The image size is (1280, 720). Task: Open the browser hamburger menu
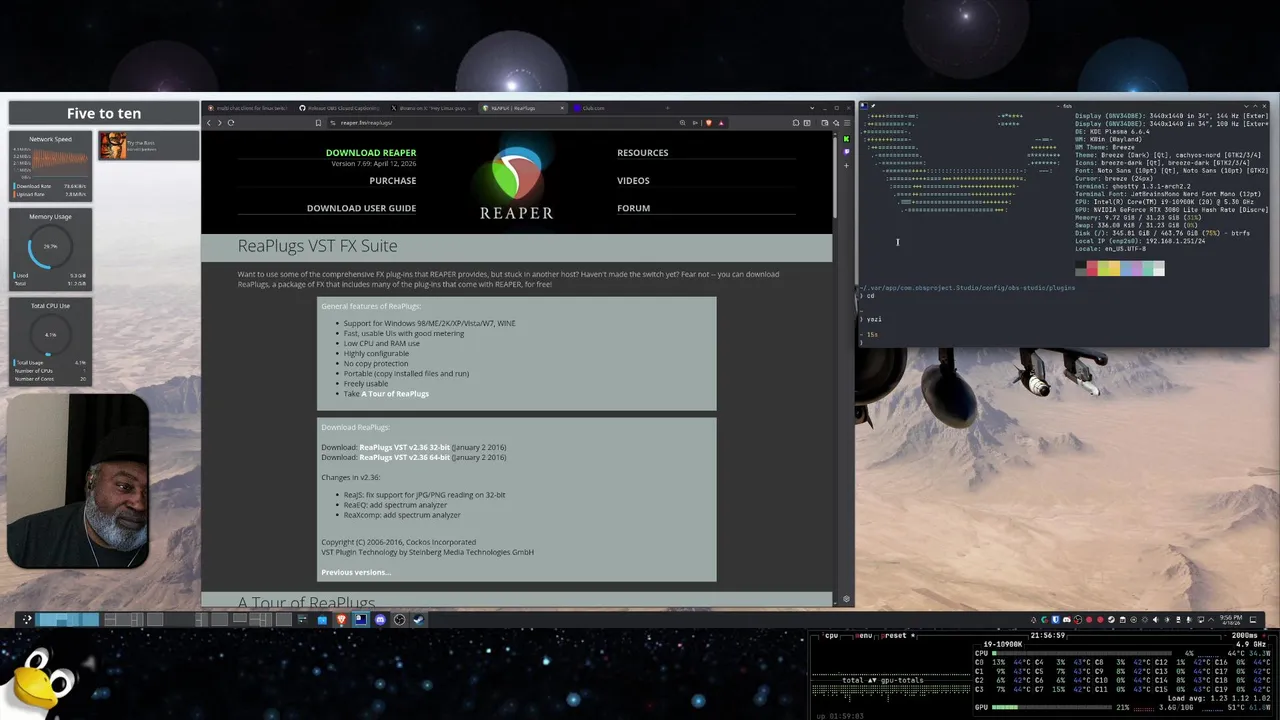tap(847, 123)
